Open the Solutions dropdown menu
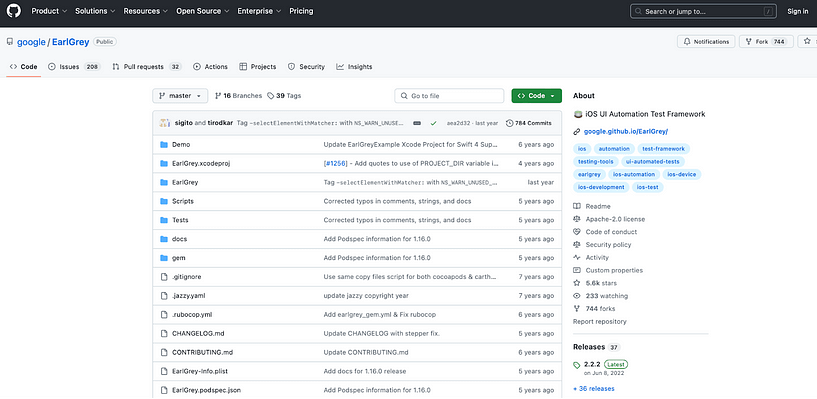 click(x=95, y=11)
